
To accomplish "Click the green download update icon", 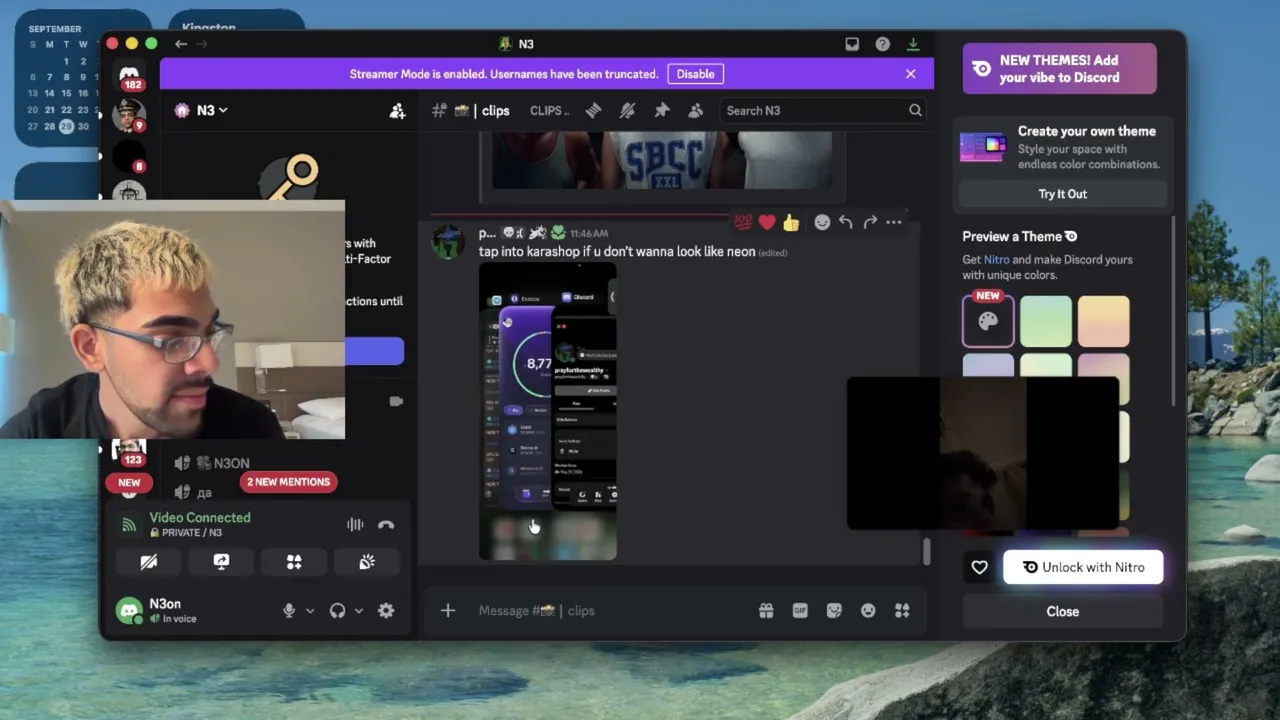I will tap(913, 44).
